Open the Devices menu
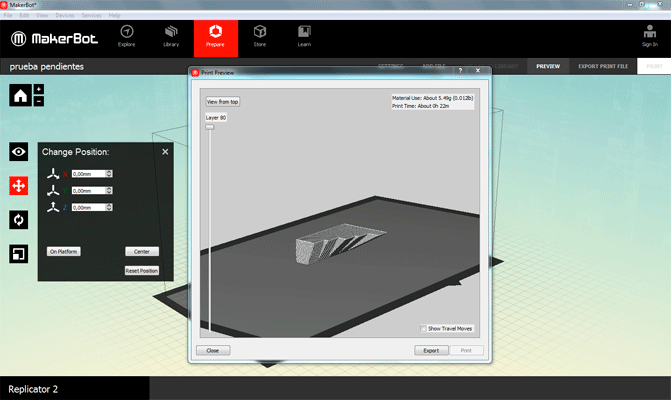The image size is (671, 400). click(x=65, y=15)
